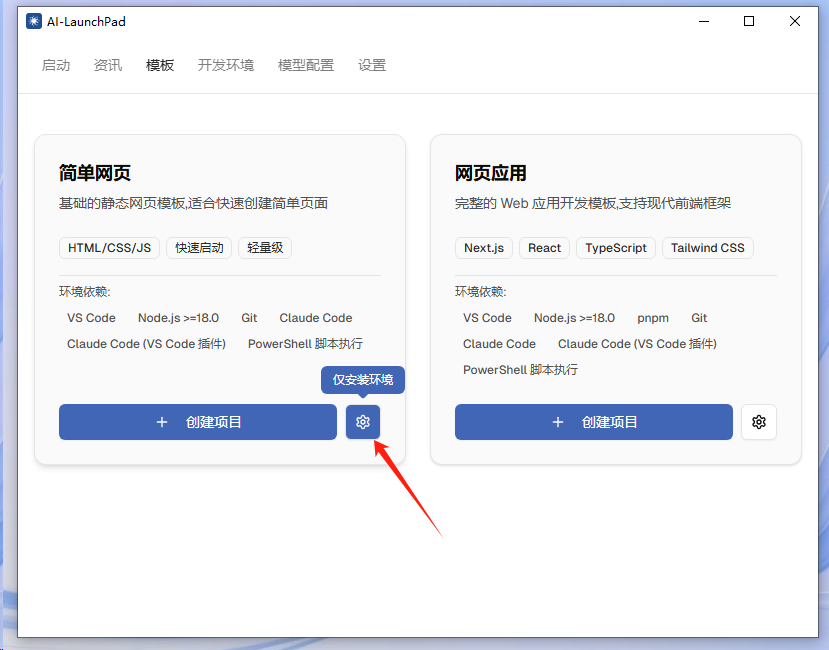Click the 仅安装环境 tooltip label
829x650 pixels.
click(363, 380)
